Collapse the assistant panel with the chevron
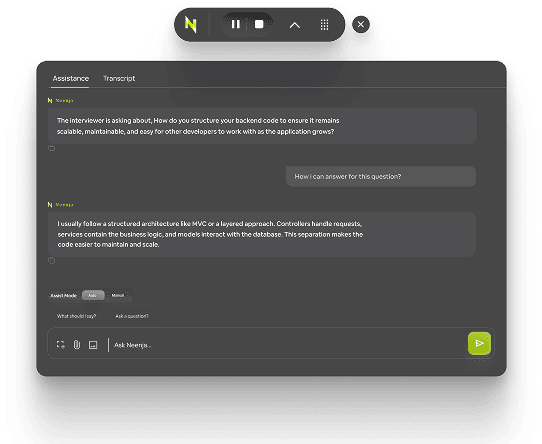This screenshot has height=444, width=542. (295, 25)
